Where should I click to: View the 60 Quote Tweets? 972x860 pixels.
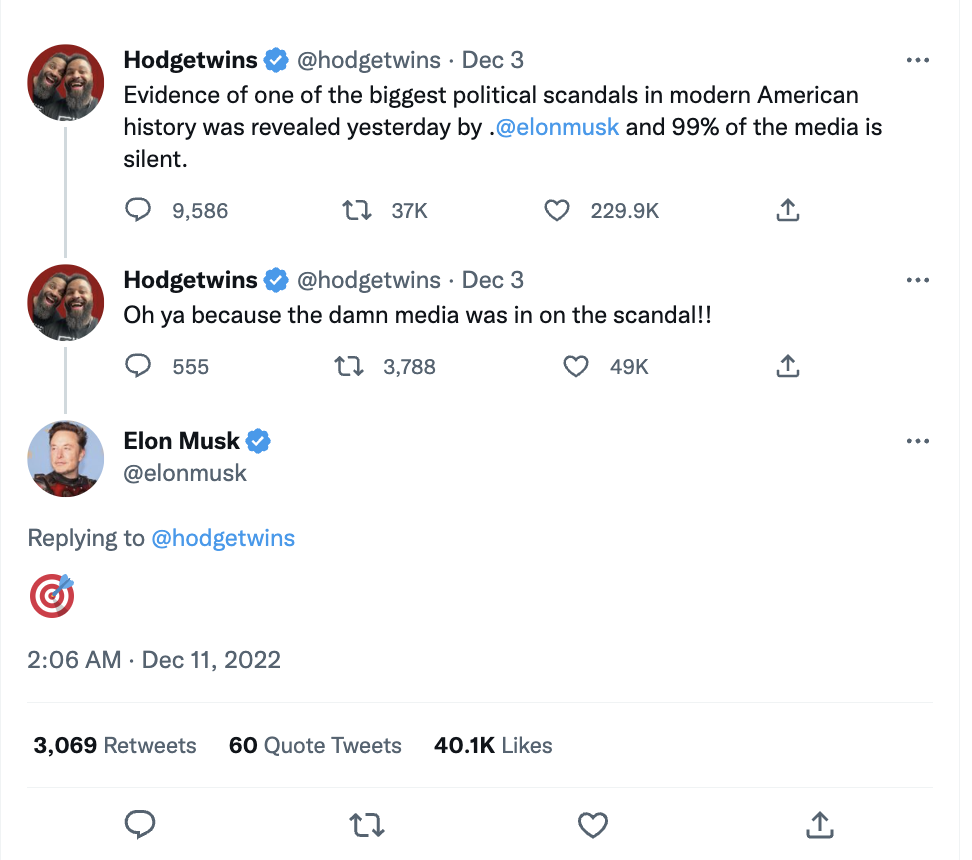click(x=315, y=745)
